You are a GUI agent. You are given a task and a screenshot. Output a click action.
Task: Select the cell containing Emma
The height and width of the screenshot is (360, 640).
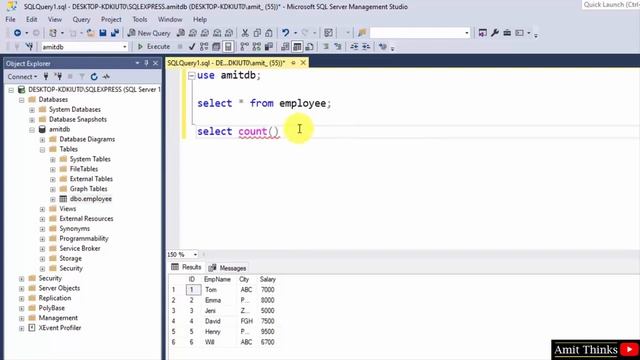coord(213,300)
